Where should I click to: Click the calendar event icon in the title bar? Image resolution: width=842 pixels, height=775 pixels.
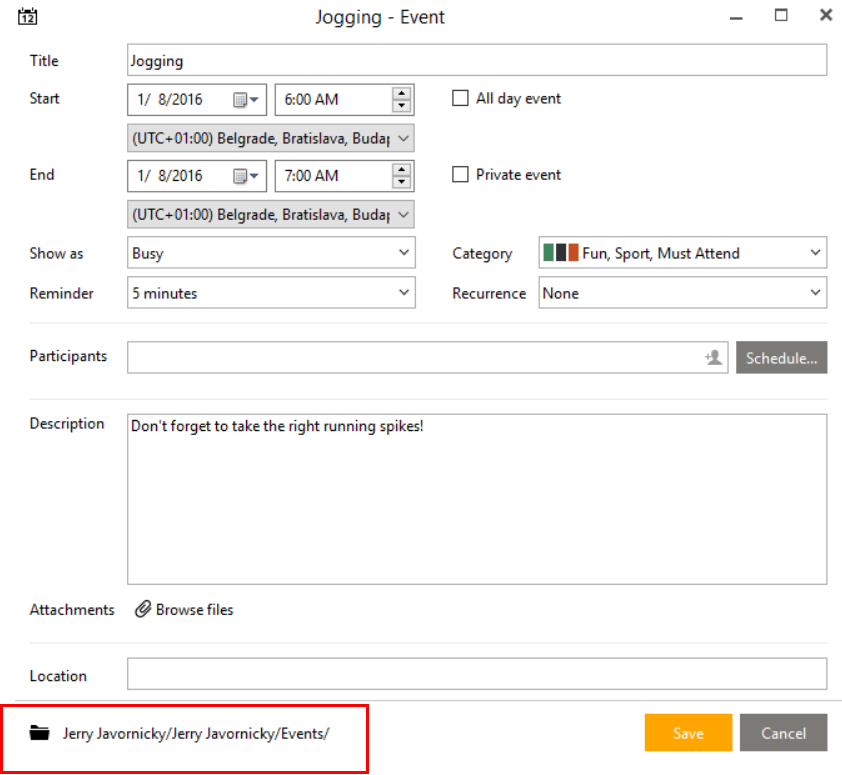pos(28,16)
